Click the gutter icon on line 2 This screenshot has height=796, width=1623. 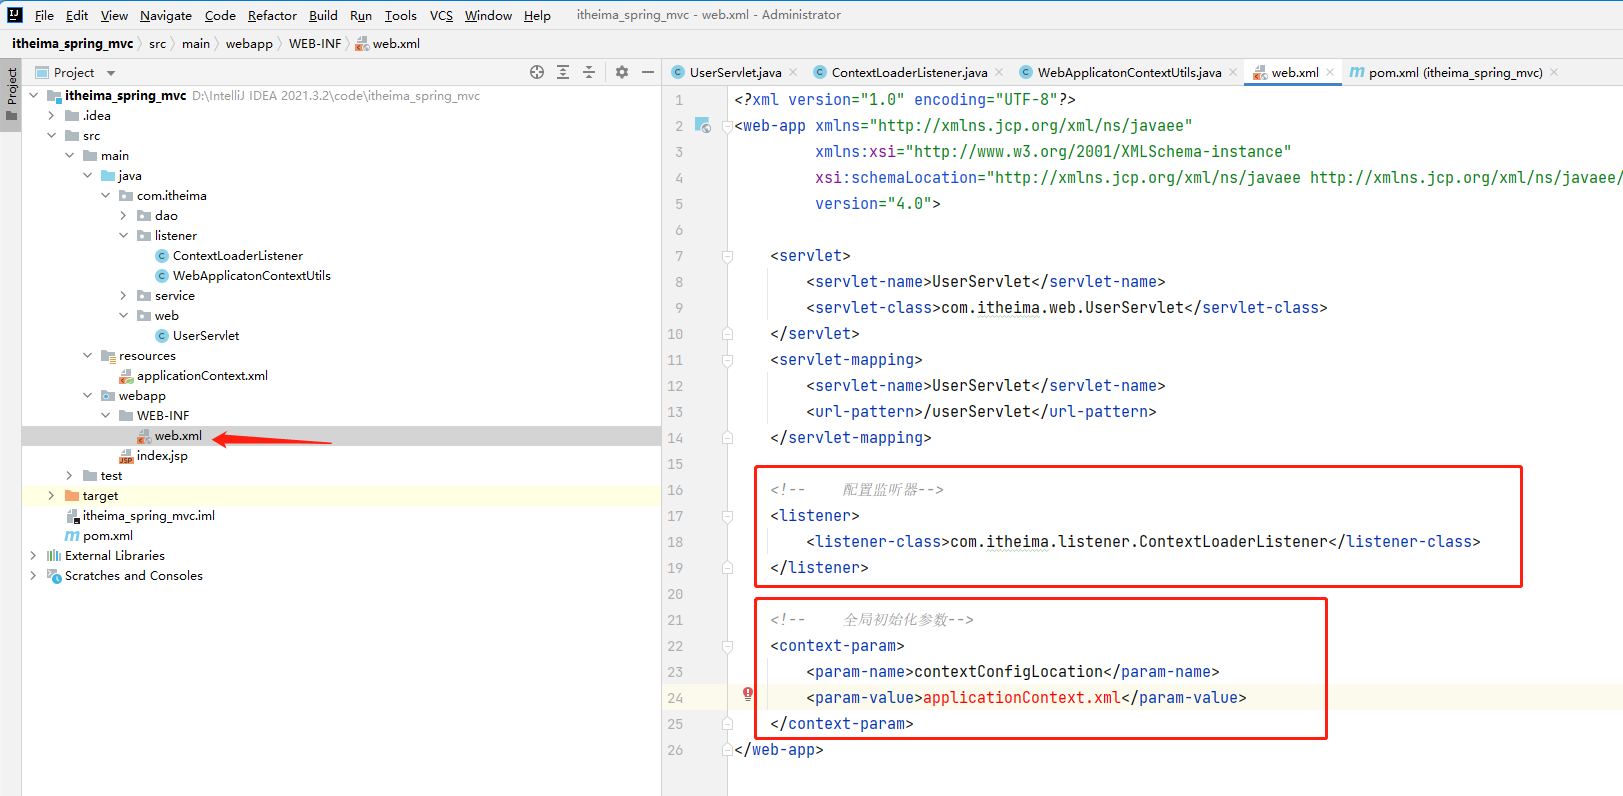pyautogui.click(x=703, y=126)
